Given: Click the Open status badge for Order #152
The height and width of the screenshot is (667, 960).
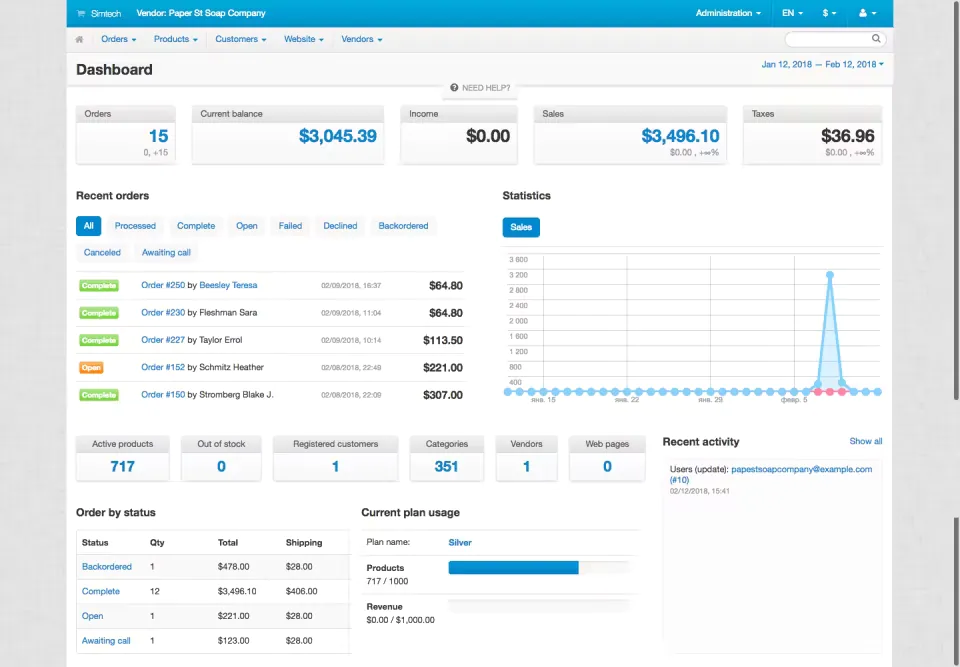Looking at the screenshot, I should coord(92,367).
